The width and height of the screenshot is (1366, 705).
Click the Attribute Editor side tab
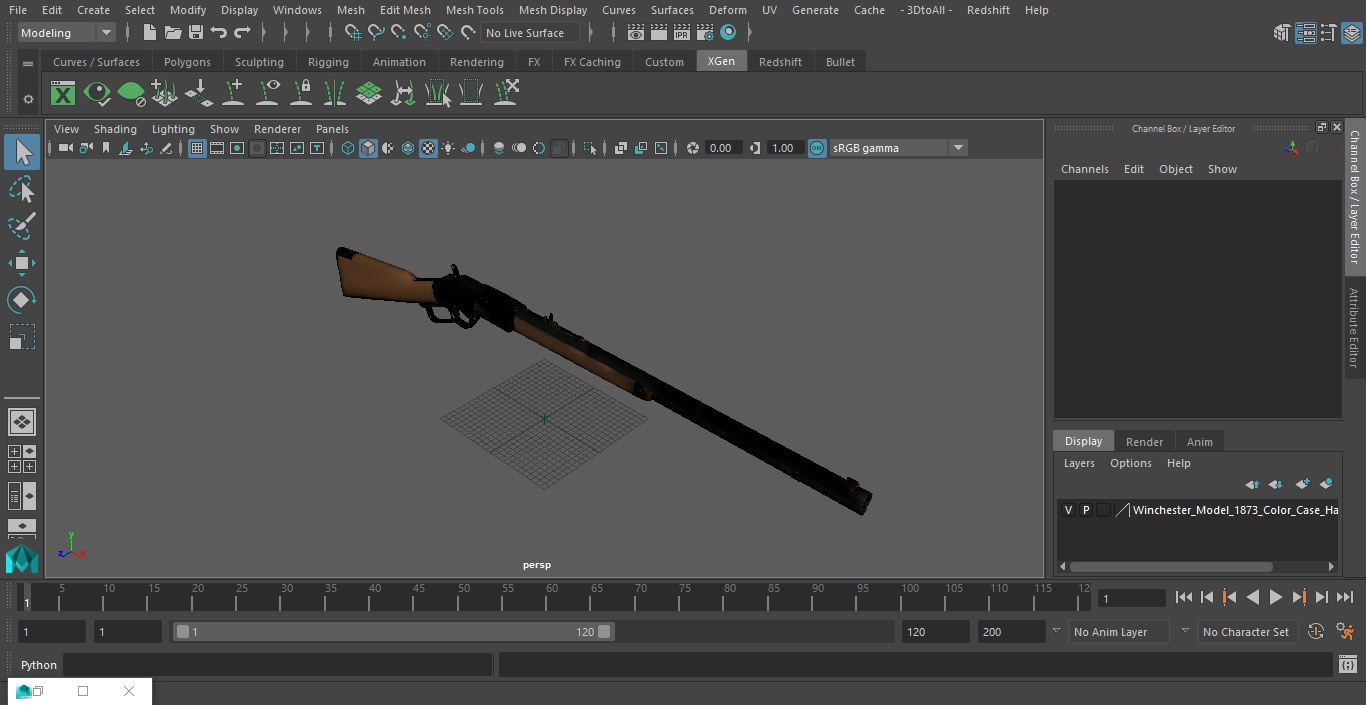(1354, 329)
